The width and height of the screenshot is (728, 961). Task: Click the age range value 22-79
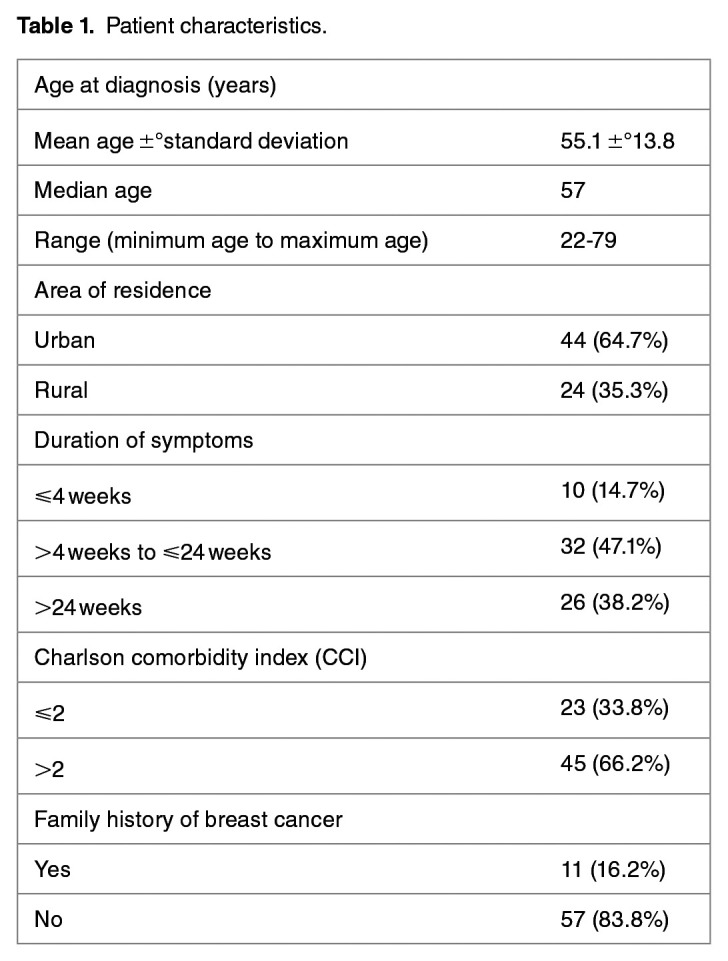pyautogui.click(x=588, y=240)
